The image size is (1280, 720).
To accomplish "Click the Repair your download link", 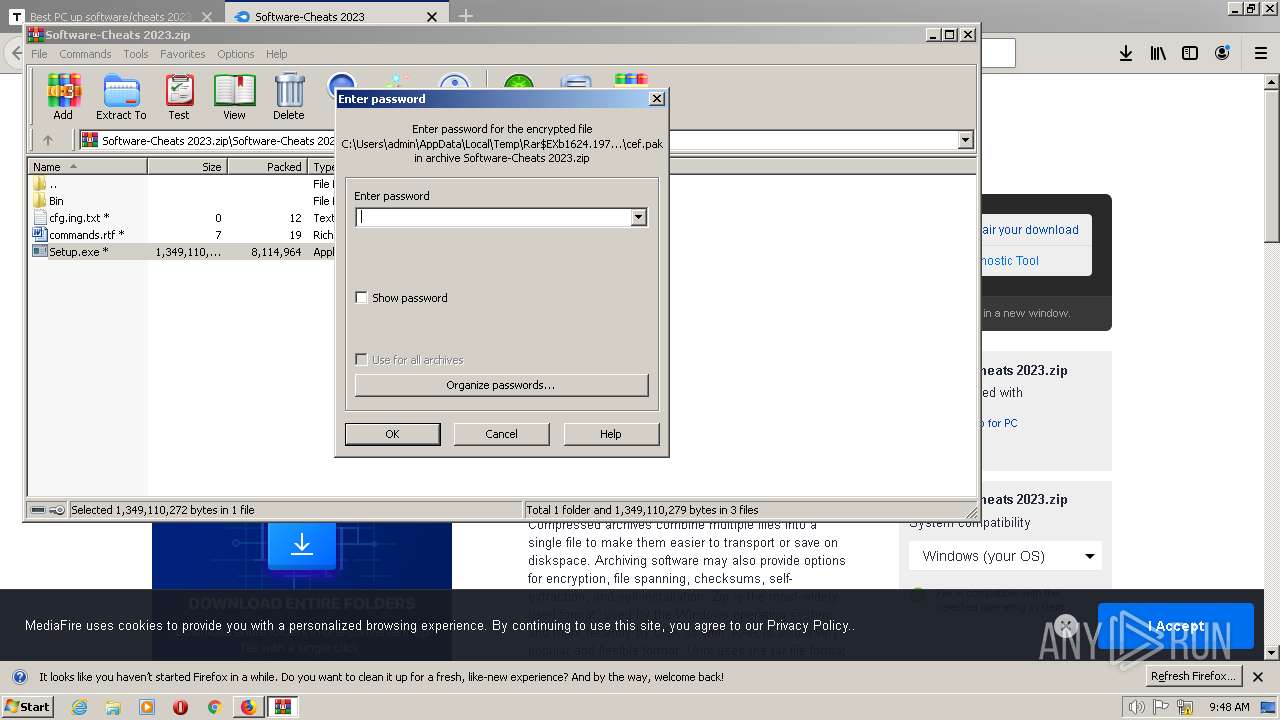I will pos(1029,230).
